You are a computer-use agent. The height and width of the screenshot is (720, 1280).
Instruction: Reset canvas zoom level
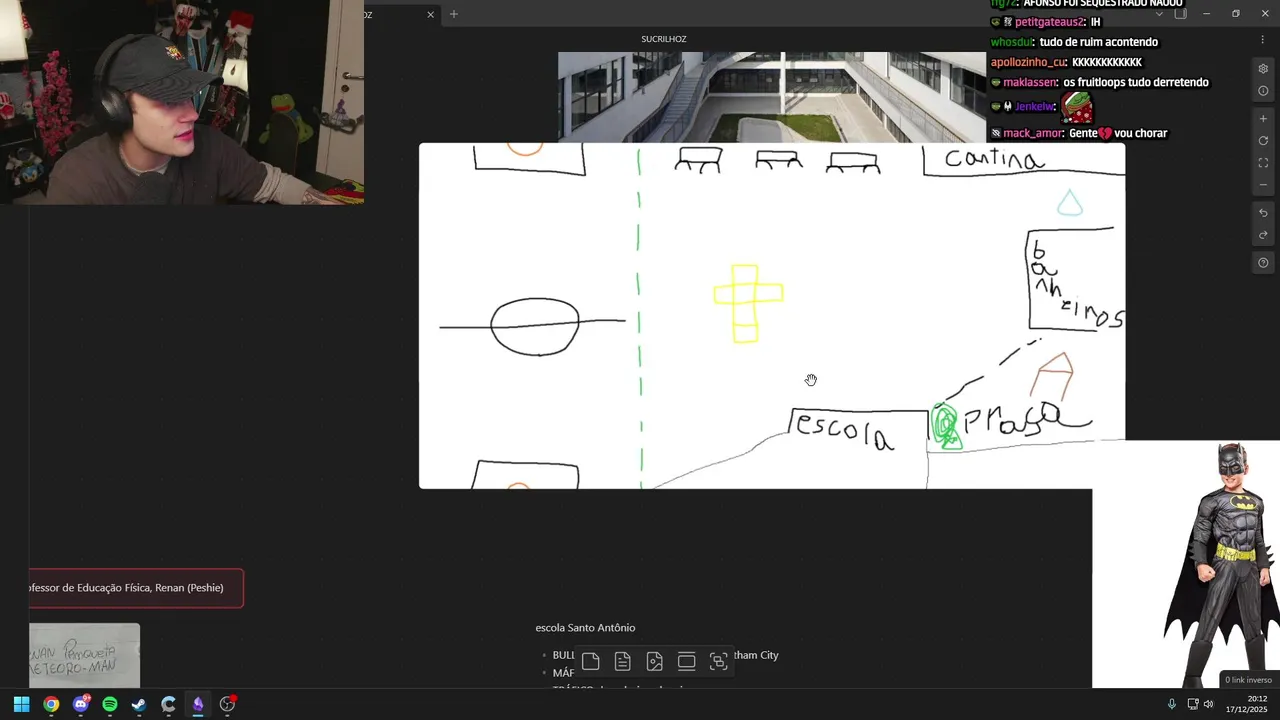pos(1263,141)
